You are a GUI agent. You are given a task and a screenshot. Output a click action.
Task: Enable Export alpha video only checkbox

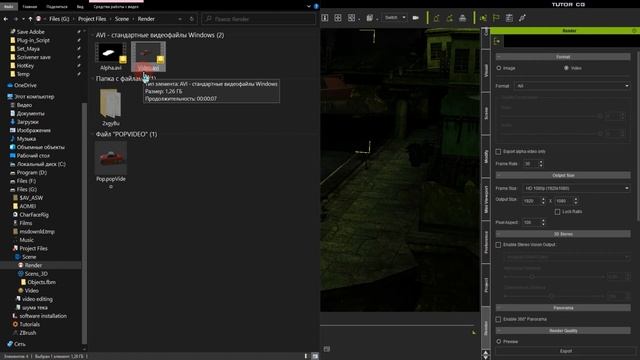[x=498, y=151]
